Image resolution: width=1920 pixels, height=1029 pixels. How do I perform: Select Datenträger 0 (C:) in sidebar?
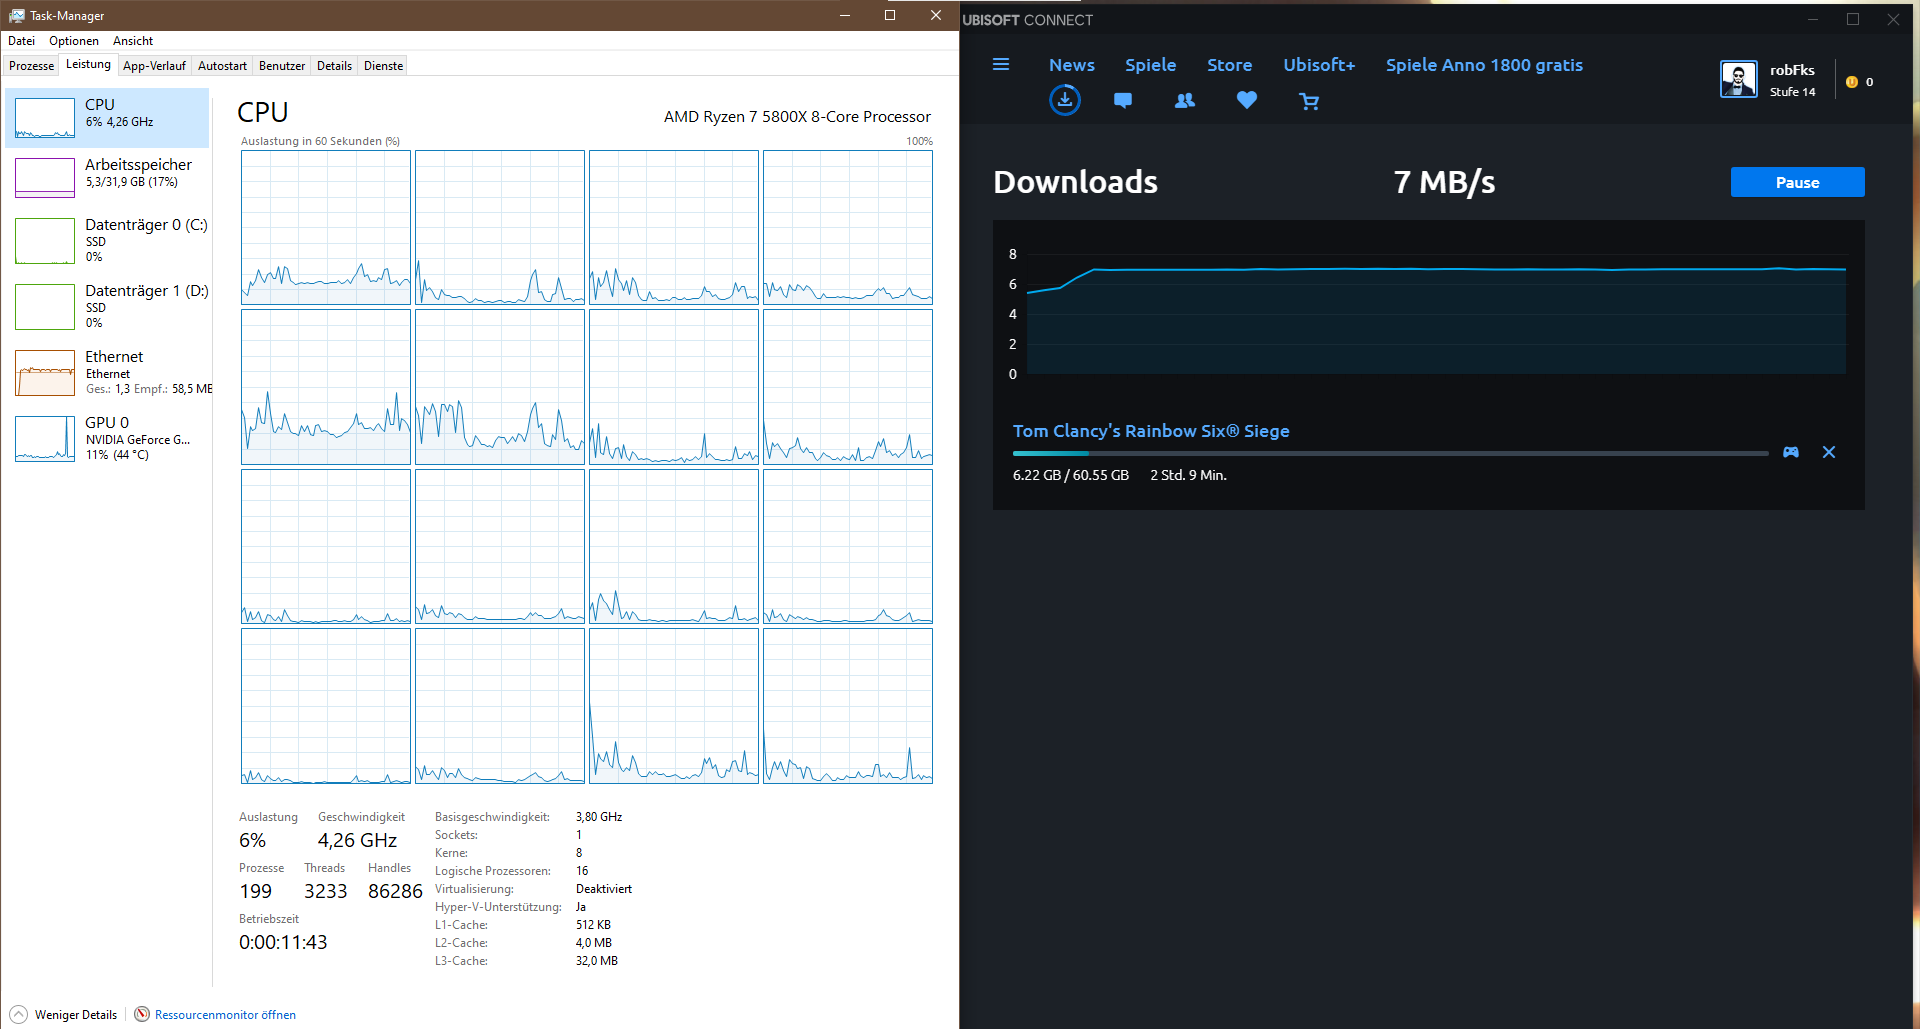(107, 240)
